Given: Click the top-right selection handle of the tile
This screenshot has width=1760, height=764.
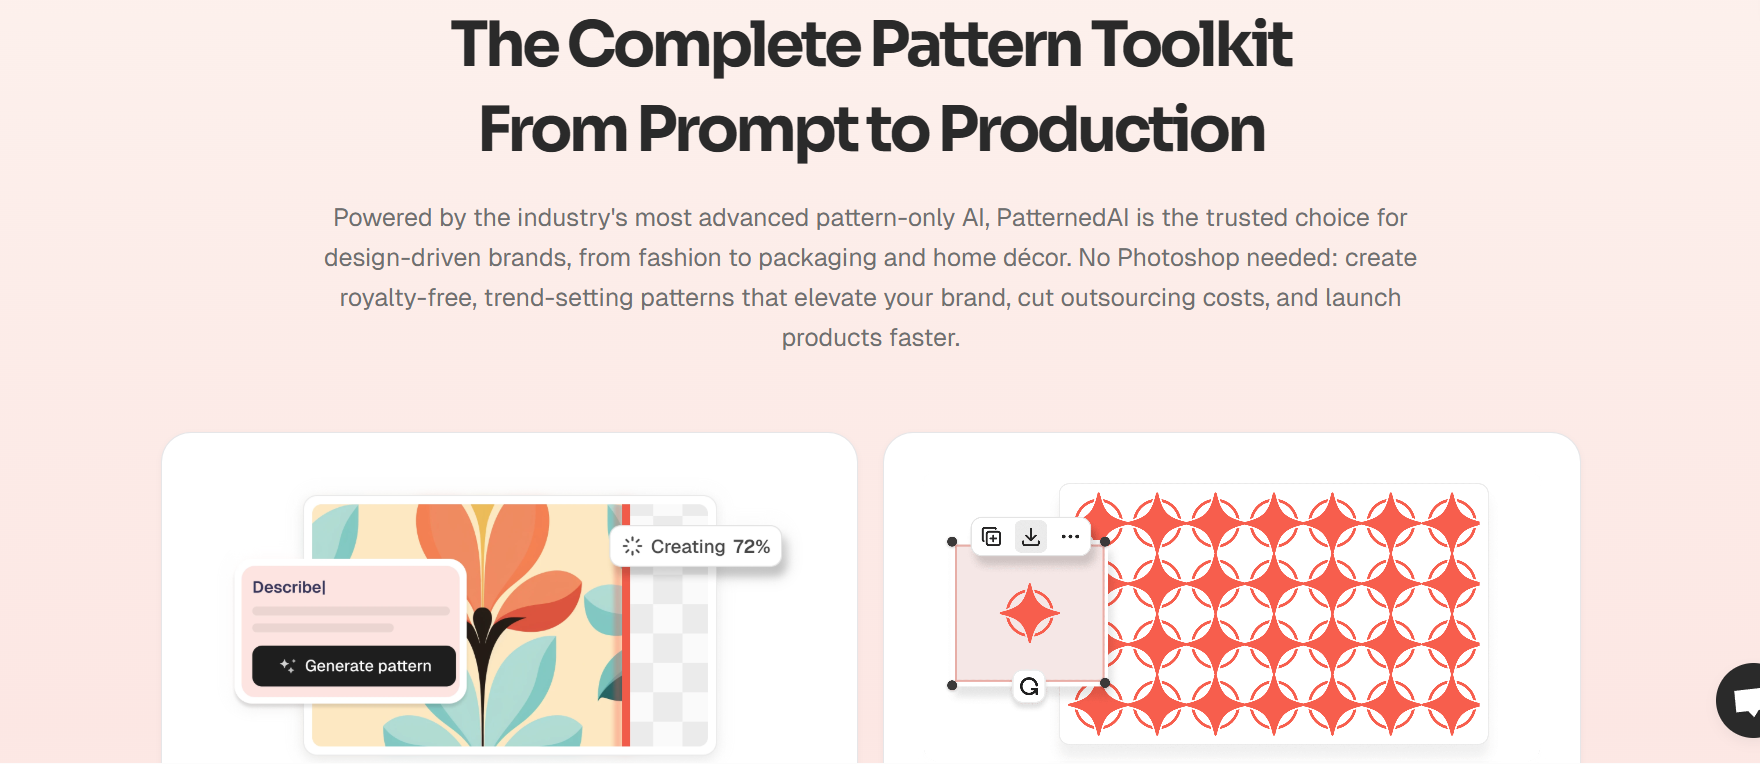Looking at the screenshot, I should pos(1105,542).
